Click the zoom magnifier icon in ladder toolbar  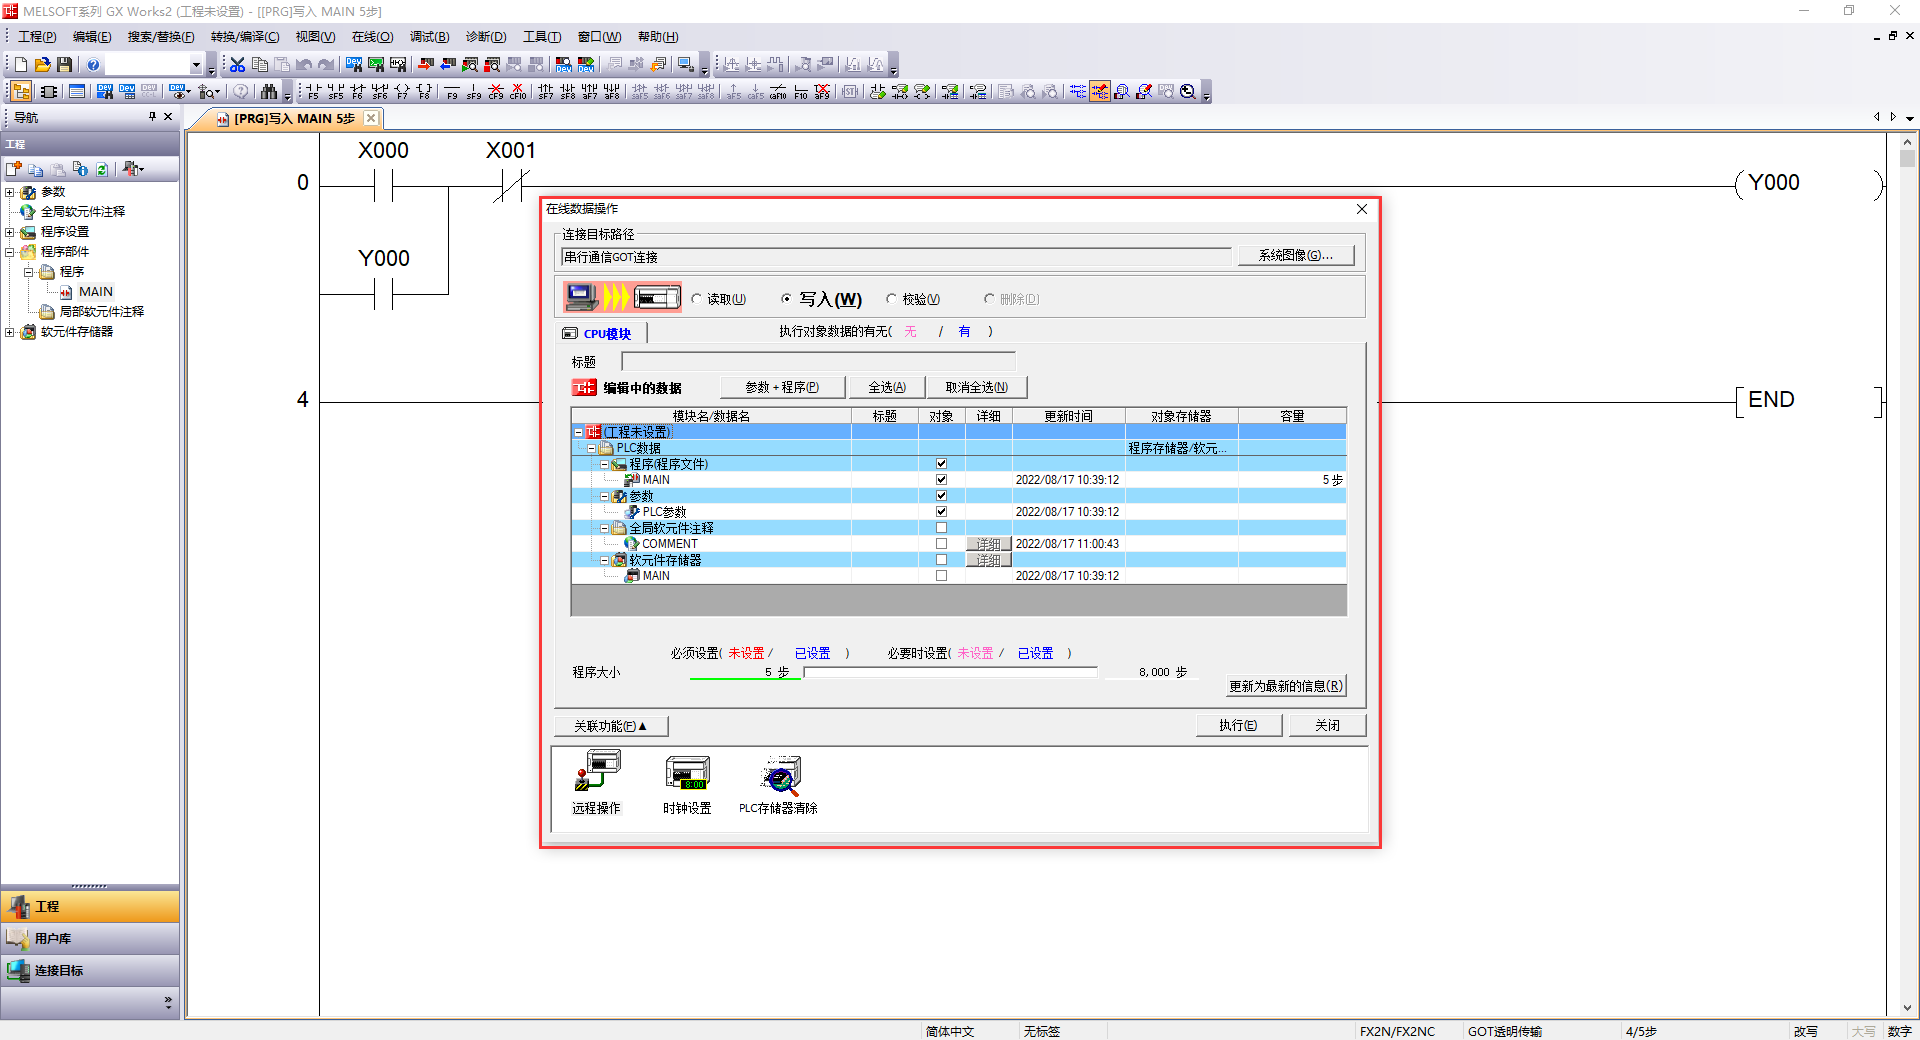tap(1188, 92)
